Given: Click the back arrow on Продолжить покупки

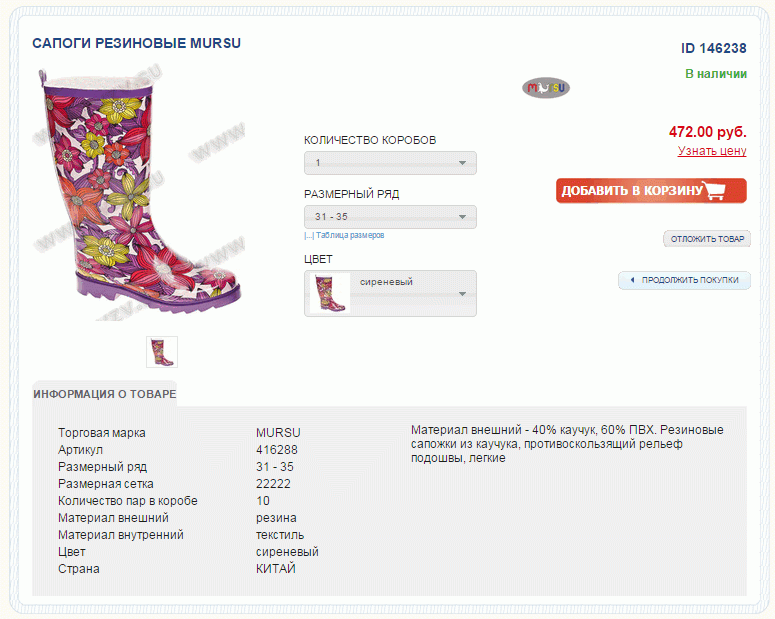Looking at the screenshot, I should point(632,280).
